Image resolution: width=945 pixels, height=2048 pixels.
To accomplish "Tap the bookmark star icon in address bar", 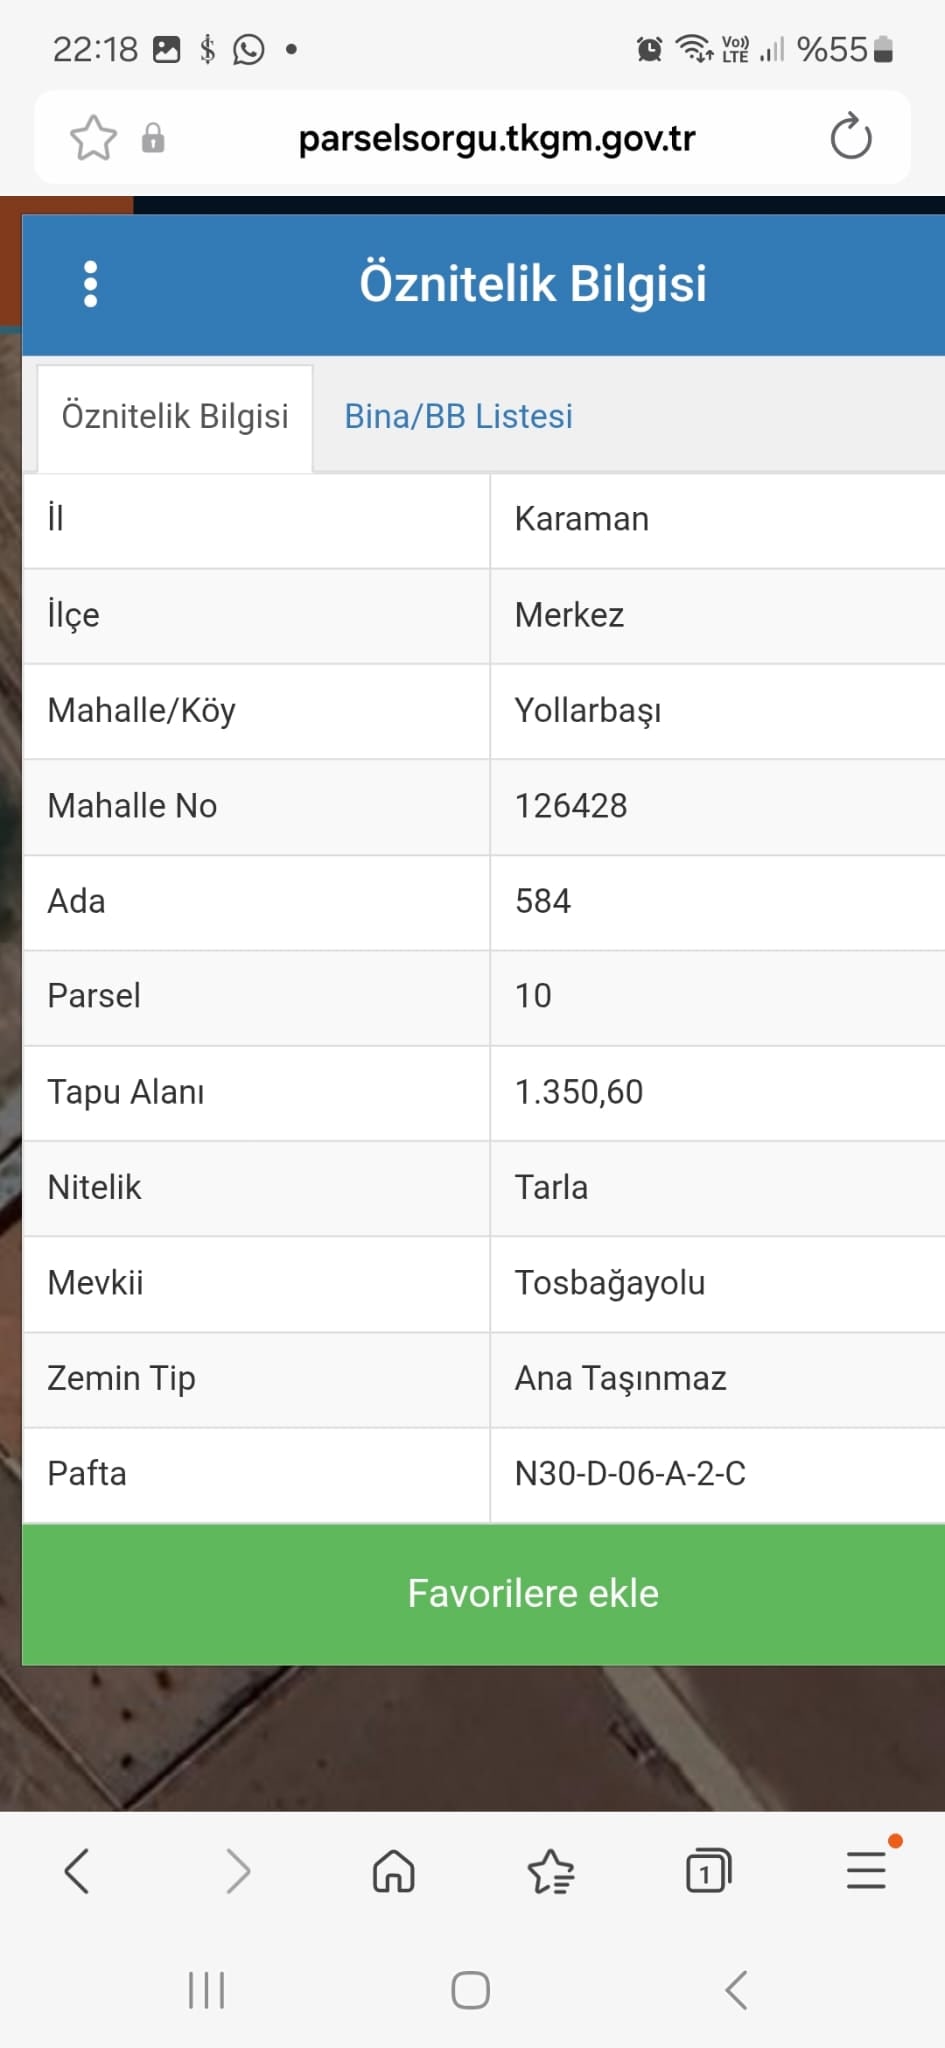I will click(93, 138).
